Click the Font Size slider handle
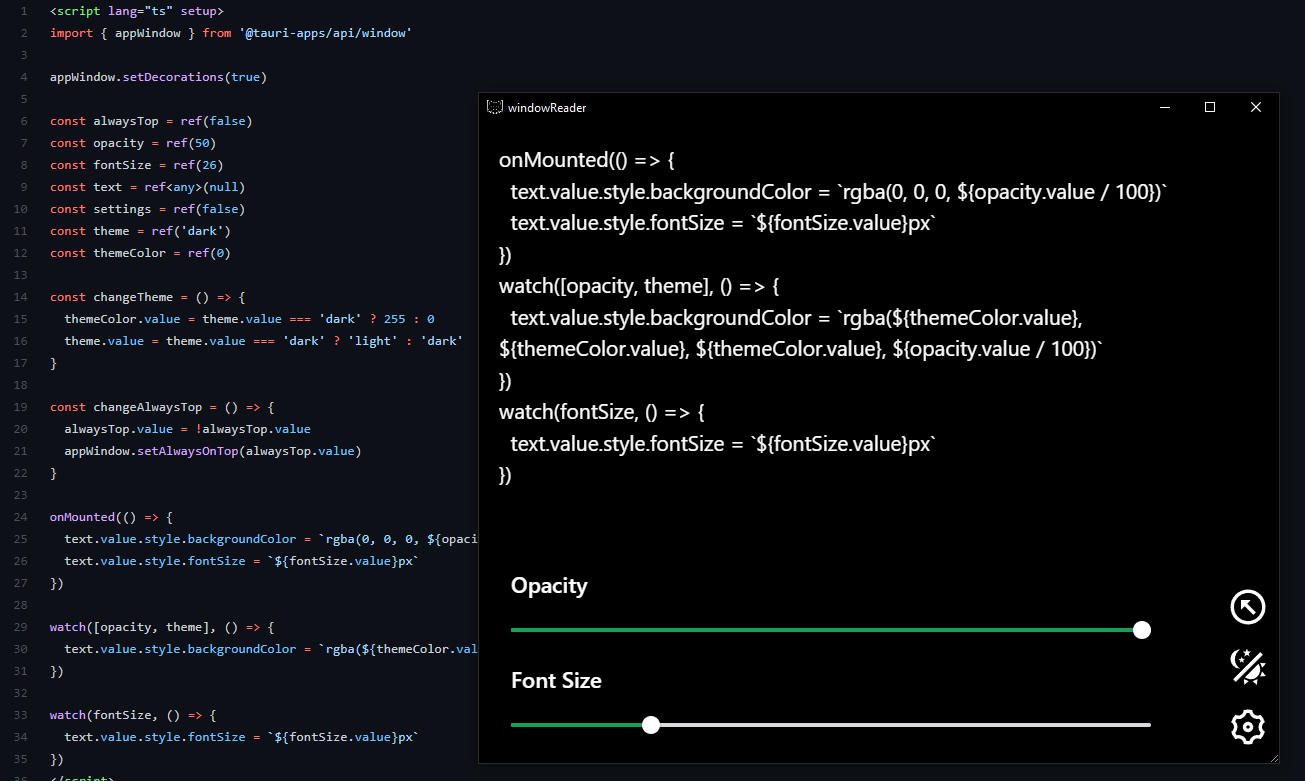Image resolution: width=1305 pixels, height=781 pixels. tap(650, 724)
